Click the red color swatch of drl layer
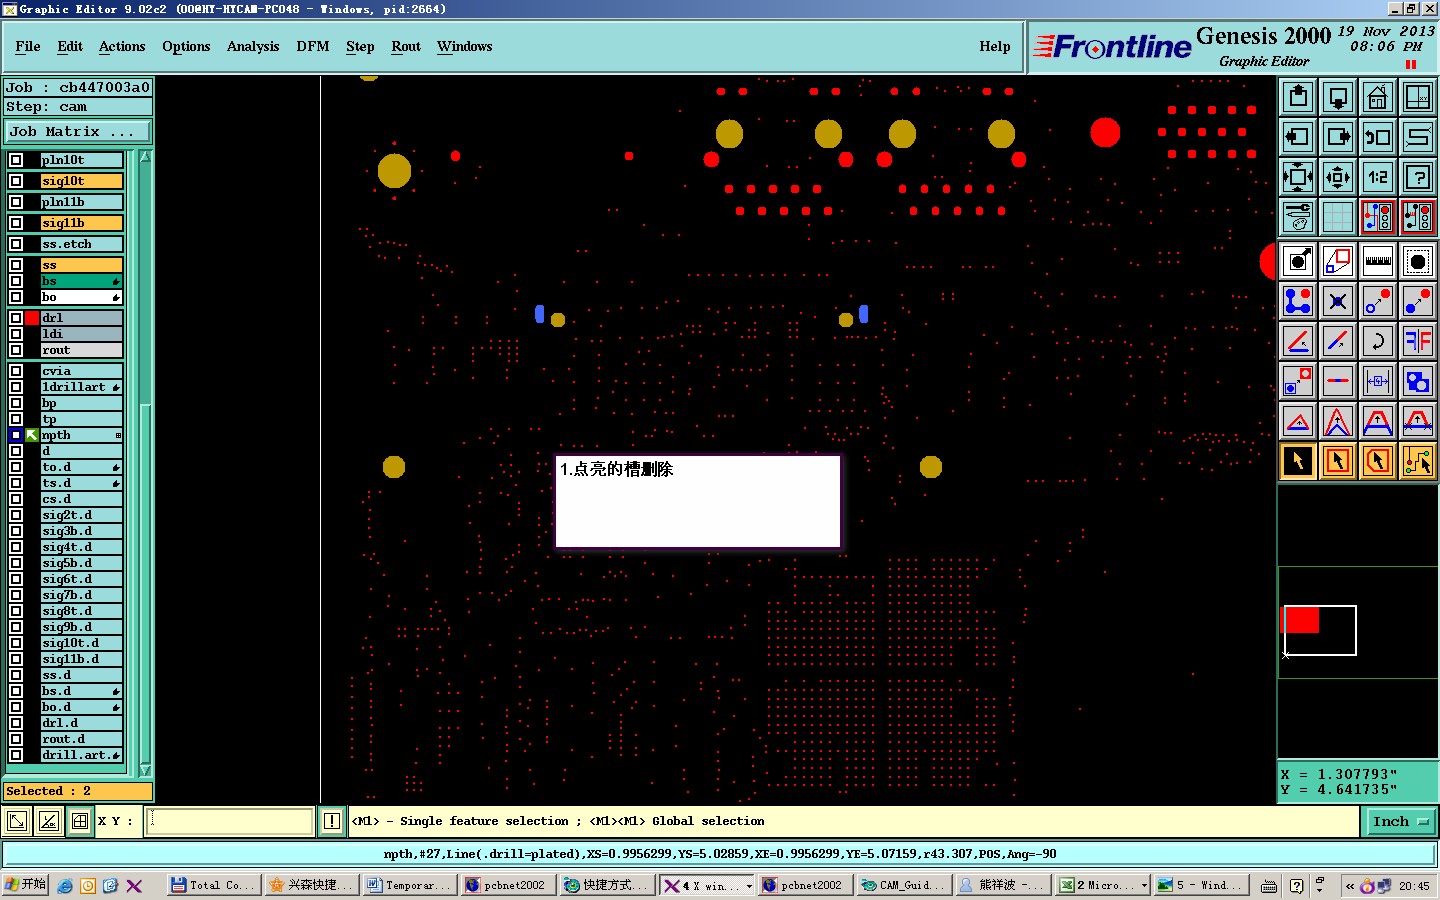 [32, 318]
